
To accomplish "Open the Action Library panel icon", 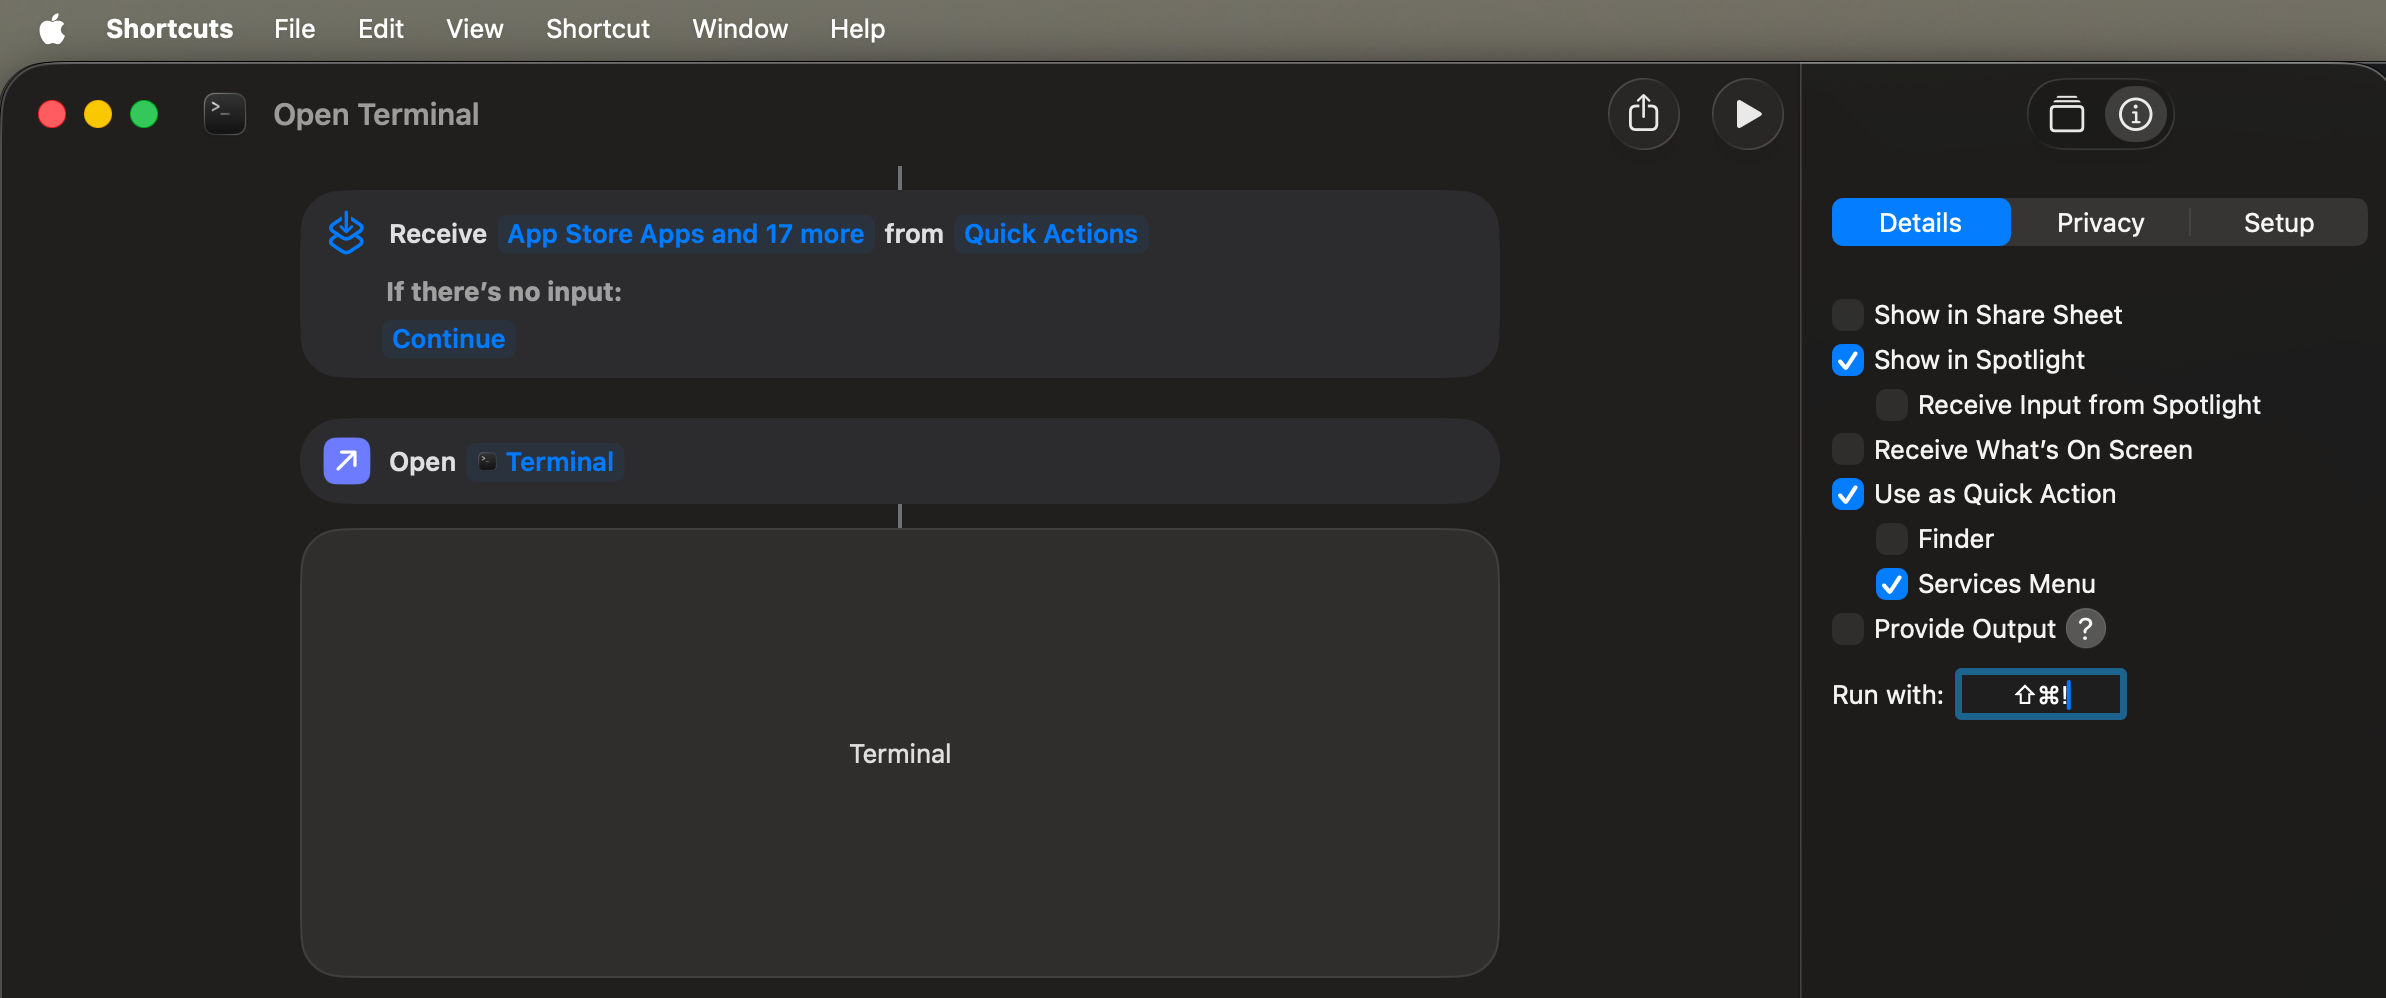I will coord(2066,114).
